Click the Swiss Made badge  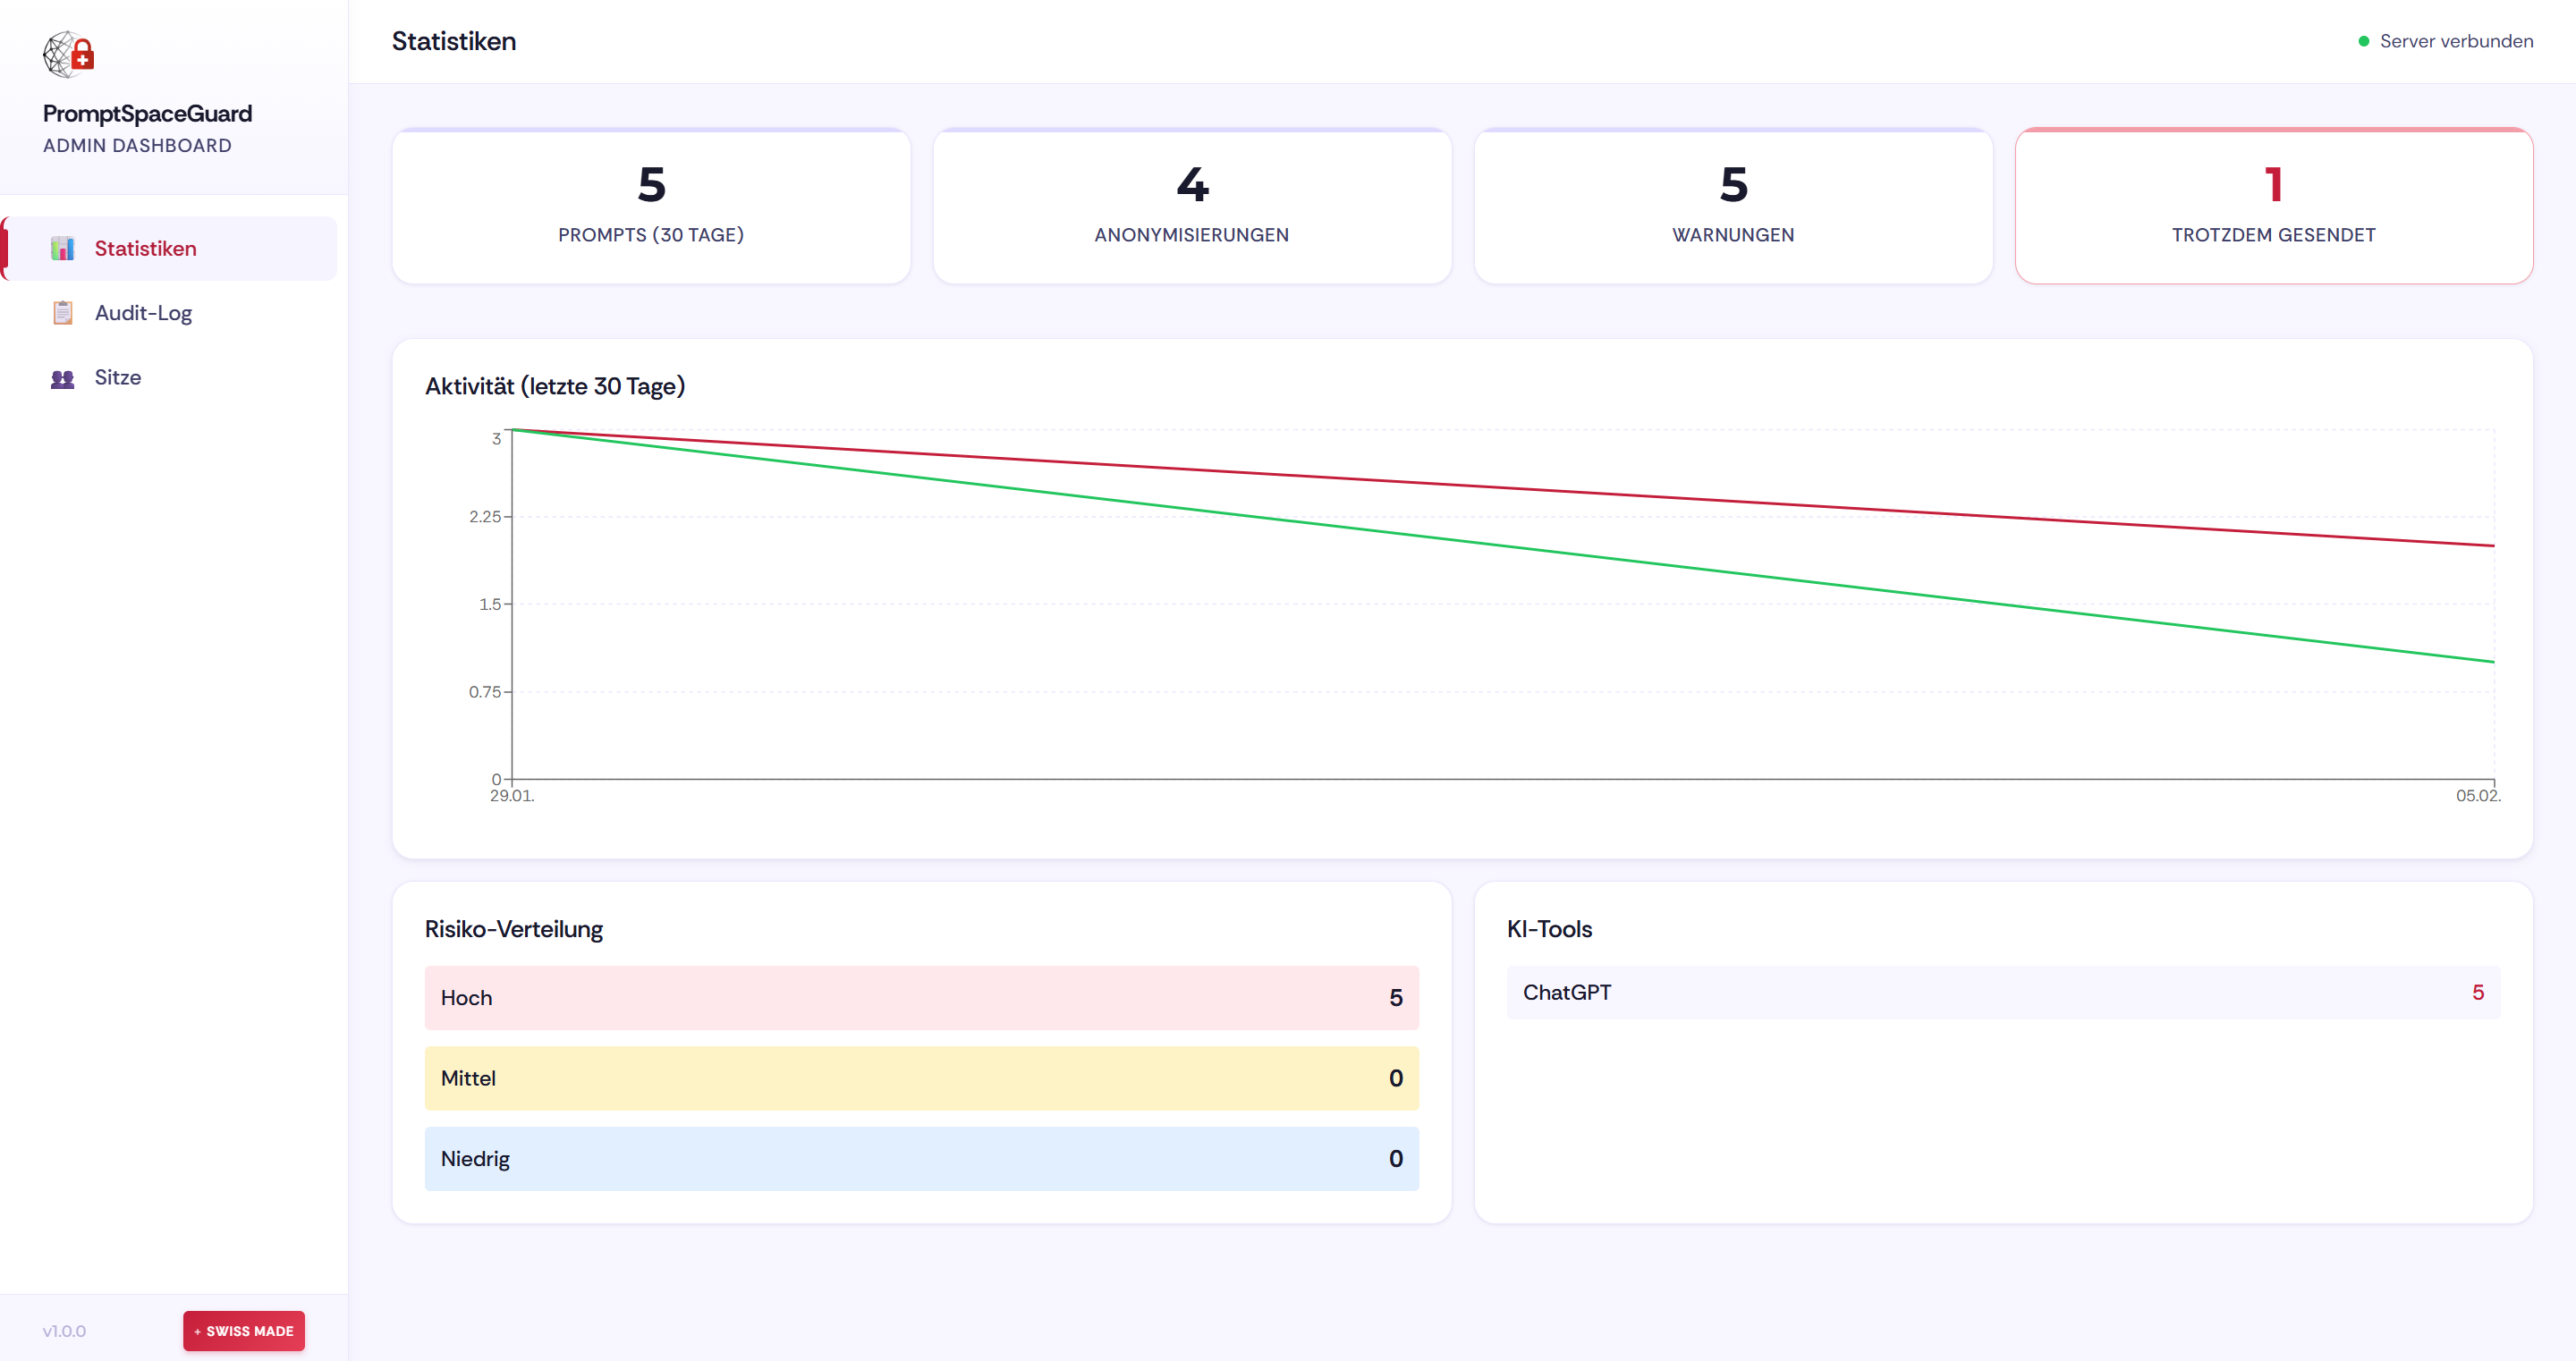244,1331
